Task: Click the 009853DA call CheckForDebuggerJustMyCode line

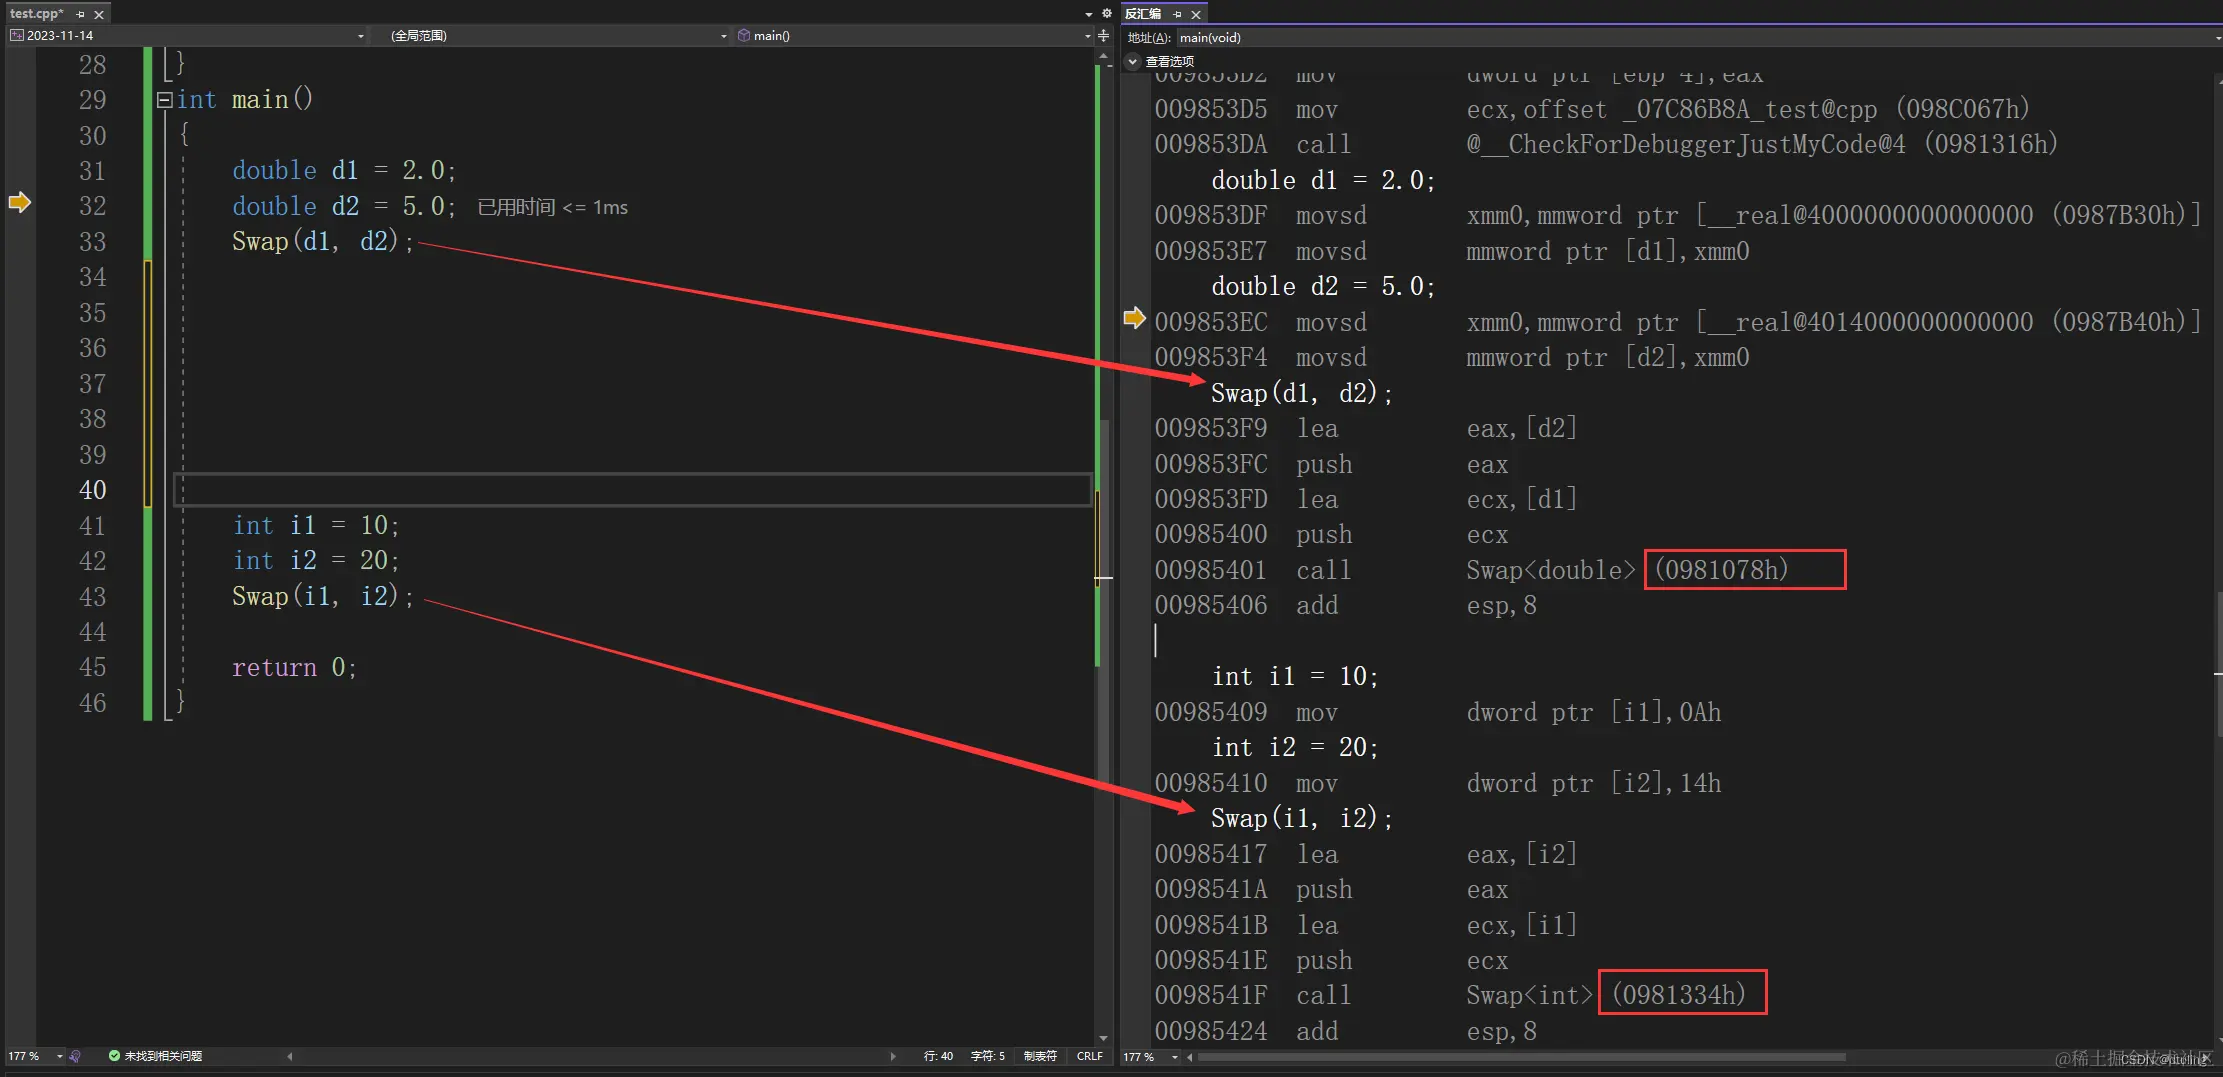Action: pyautogui.click(x=1607, y=145)
